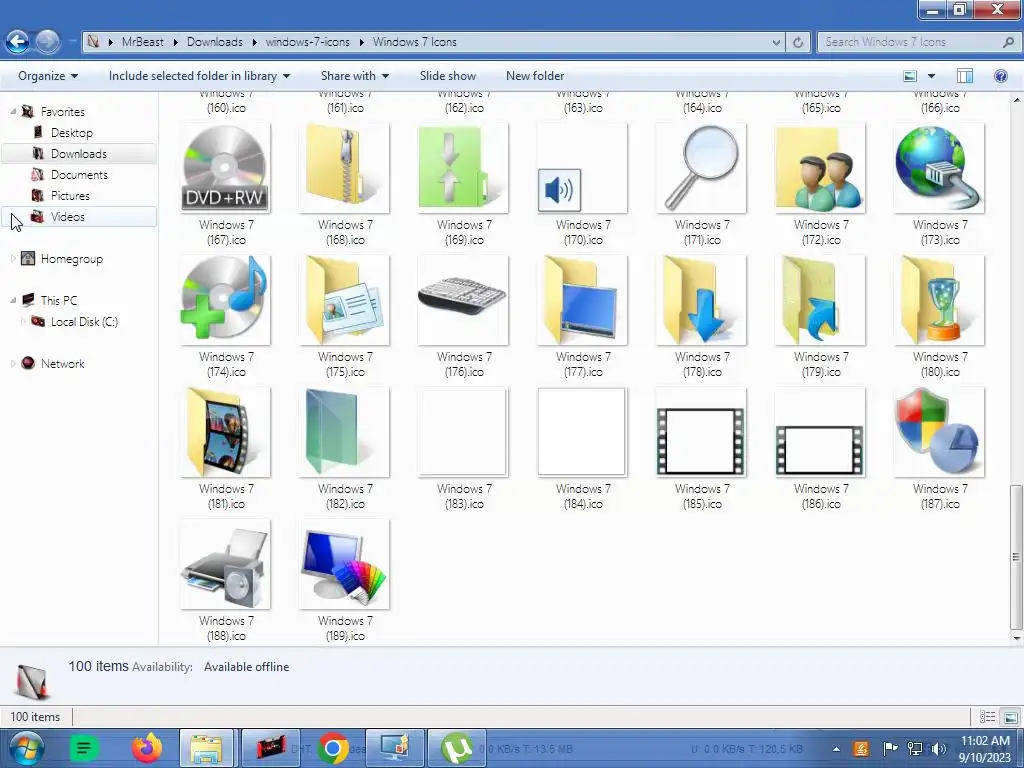Open the Help question mark button
Screen dimensions: 1024x768
click(1000, 76)
